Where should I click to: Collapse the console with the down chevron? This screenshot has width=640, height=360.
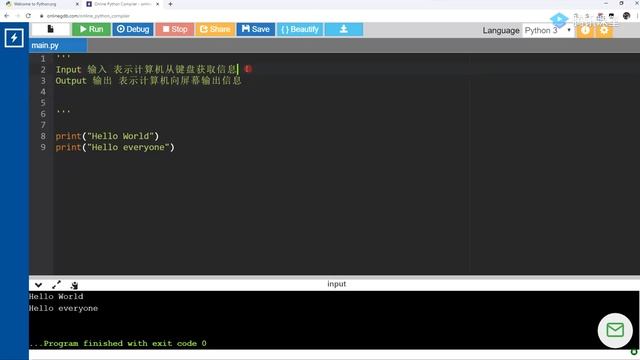(38, 285)
